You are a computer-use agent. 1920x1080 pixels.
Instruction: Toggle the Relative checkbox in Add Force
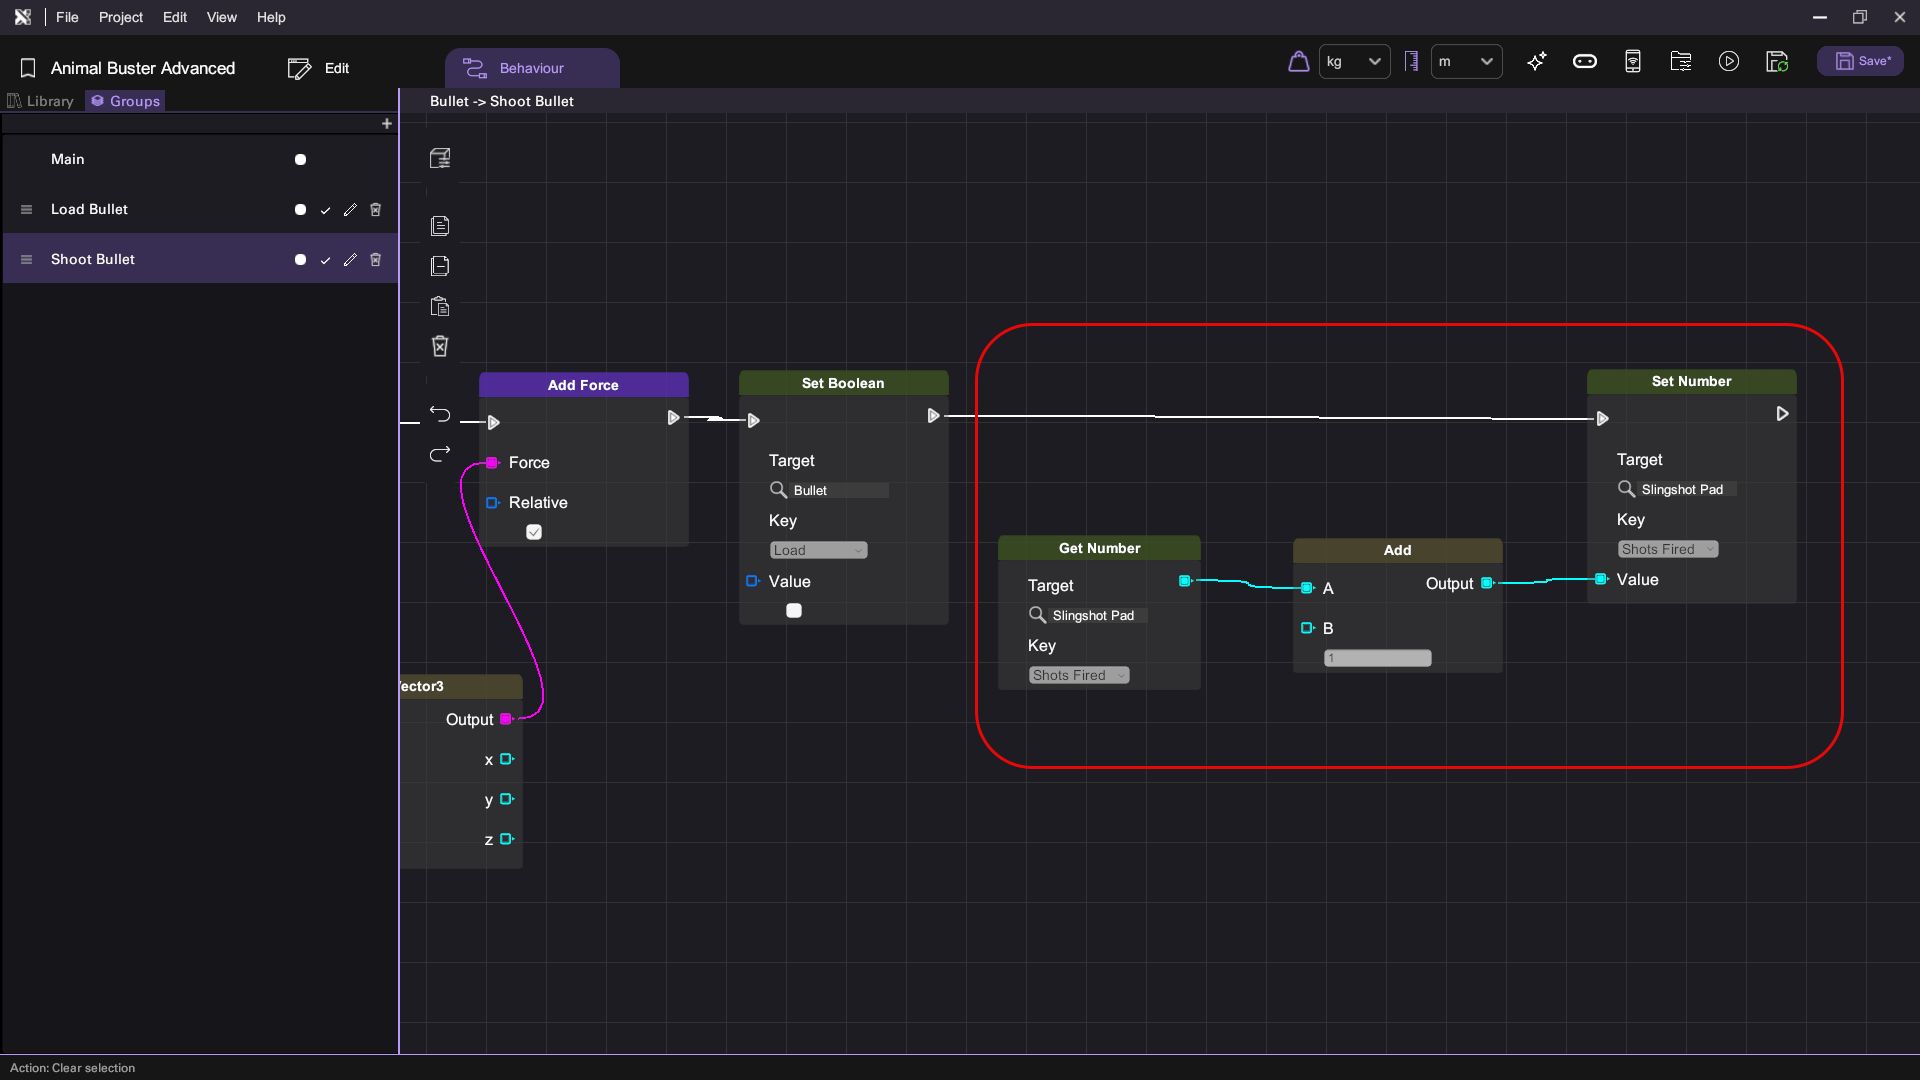534,532
